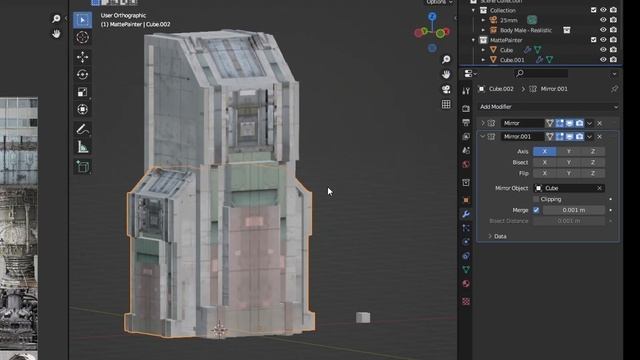Hide the 25mm camera in outliner
This screenshot has height=360, width=640.
coord(603,20)
